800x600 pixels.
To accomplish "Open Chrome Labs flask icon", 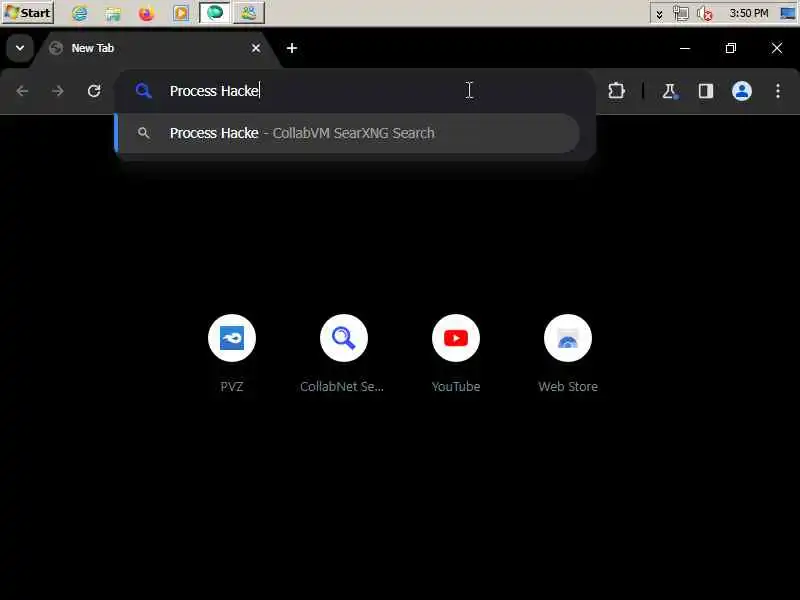I will (x=669, y=91).
